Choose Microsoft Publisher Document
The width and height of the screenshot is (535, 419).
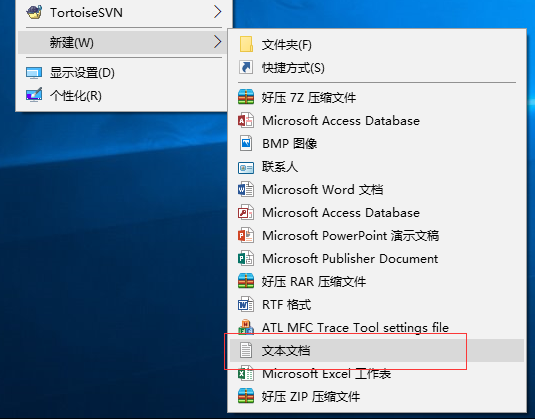point(377,258)
